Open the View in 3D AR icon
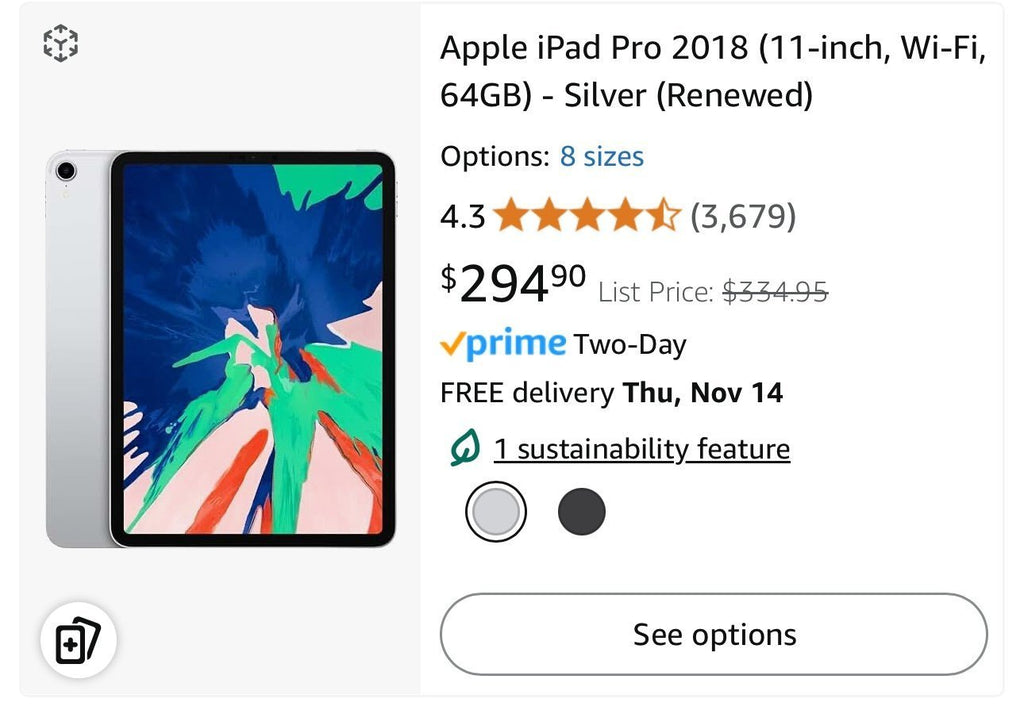The width and height of the screenshot is (1024, 714). 60,44
